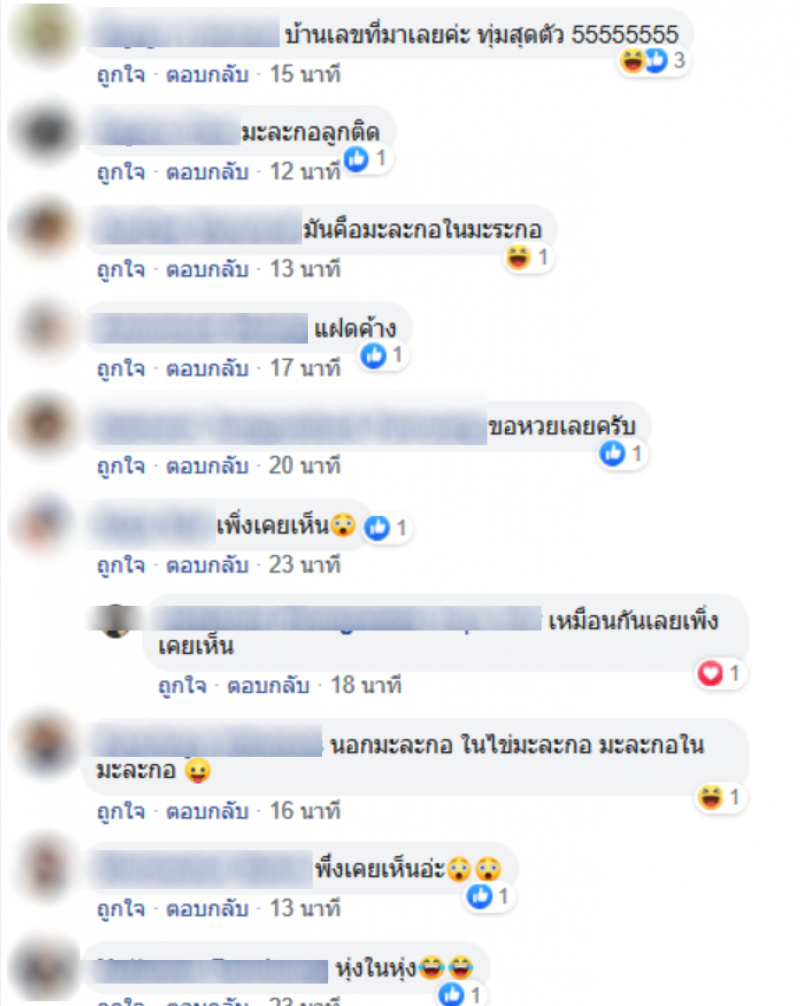Open the profile picture of the top commenter
The width and height of the screenshot is (800, 1006).
(x=44, y=33)
